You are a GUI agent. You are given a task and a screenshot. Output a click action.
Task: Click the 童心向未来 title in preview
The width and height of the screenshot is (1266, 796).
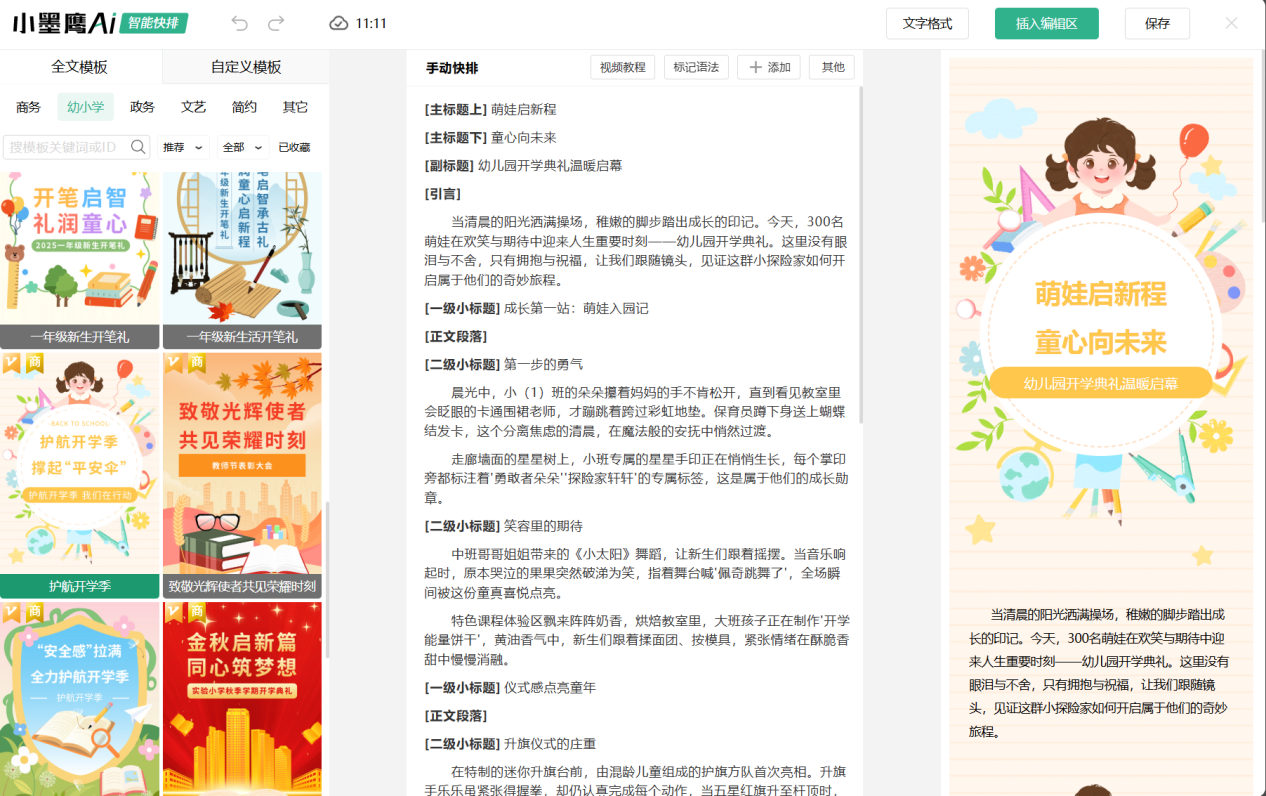point(1101,342)
